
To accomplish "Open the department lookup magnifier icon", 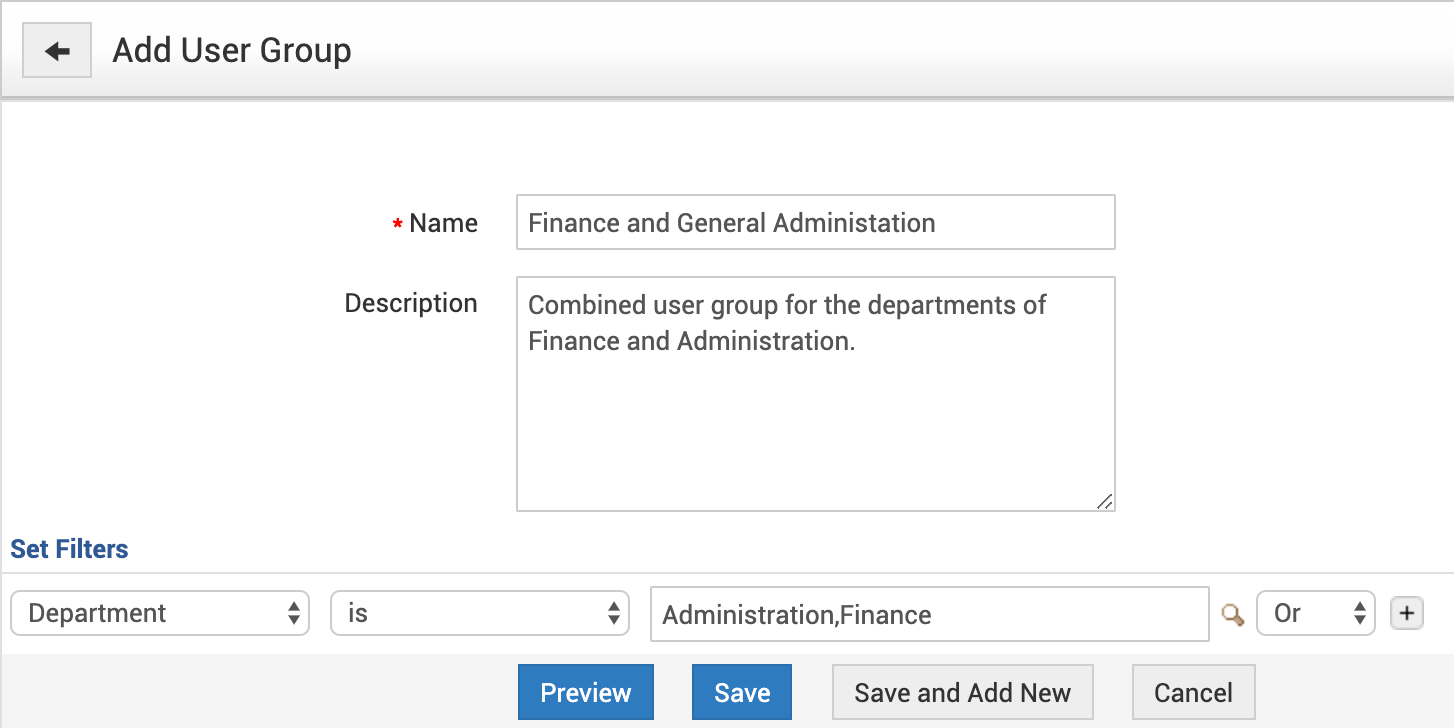I will (x=1233, y=614).
